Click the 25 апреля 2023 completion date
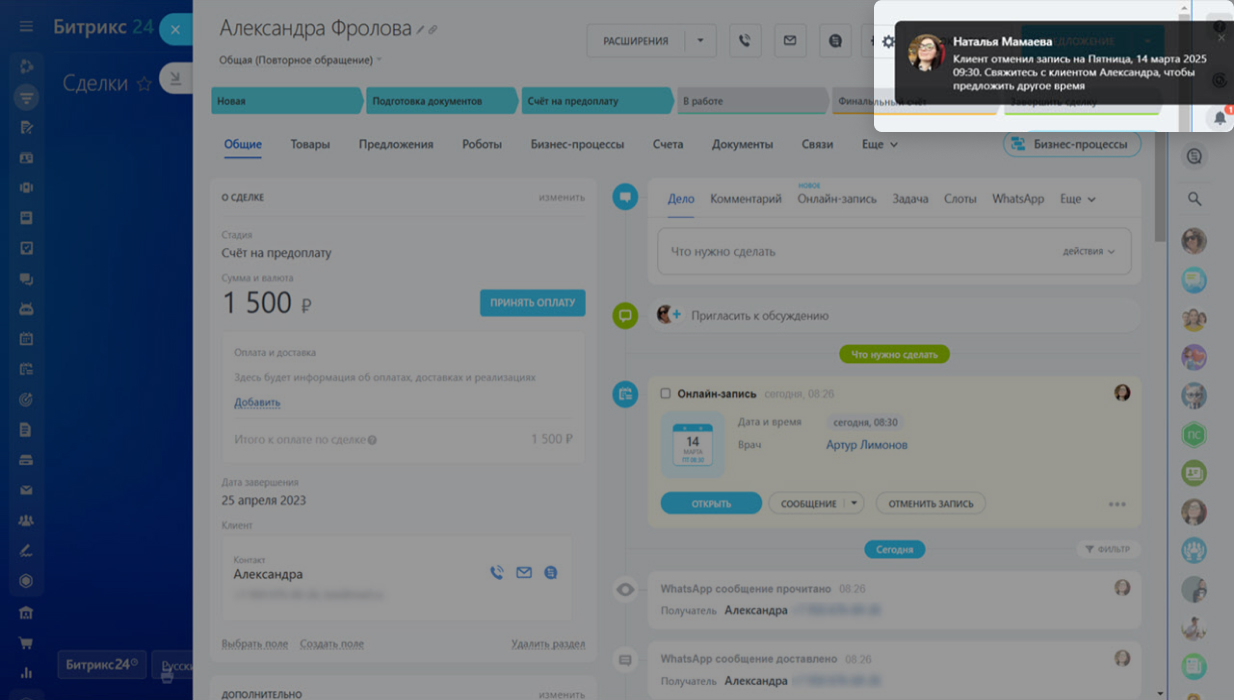 tap(264, 500)
